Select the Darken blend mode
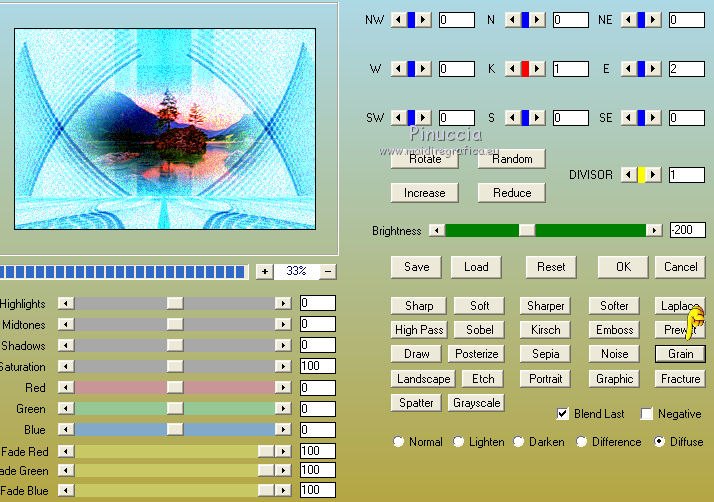The image size is (714, 502). [x=519, y=442]
